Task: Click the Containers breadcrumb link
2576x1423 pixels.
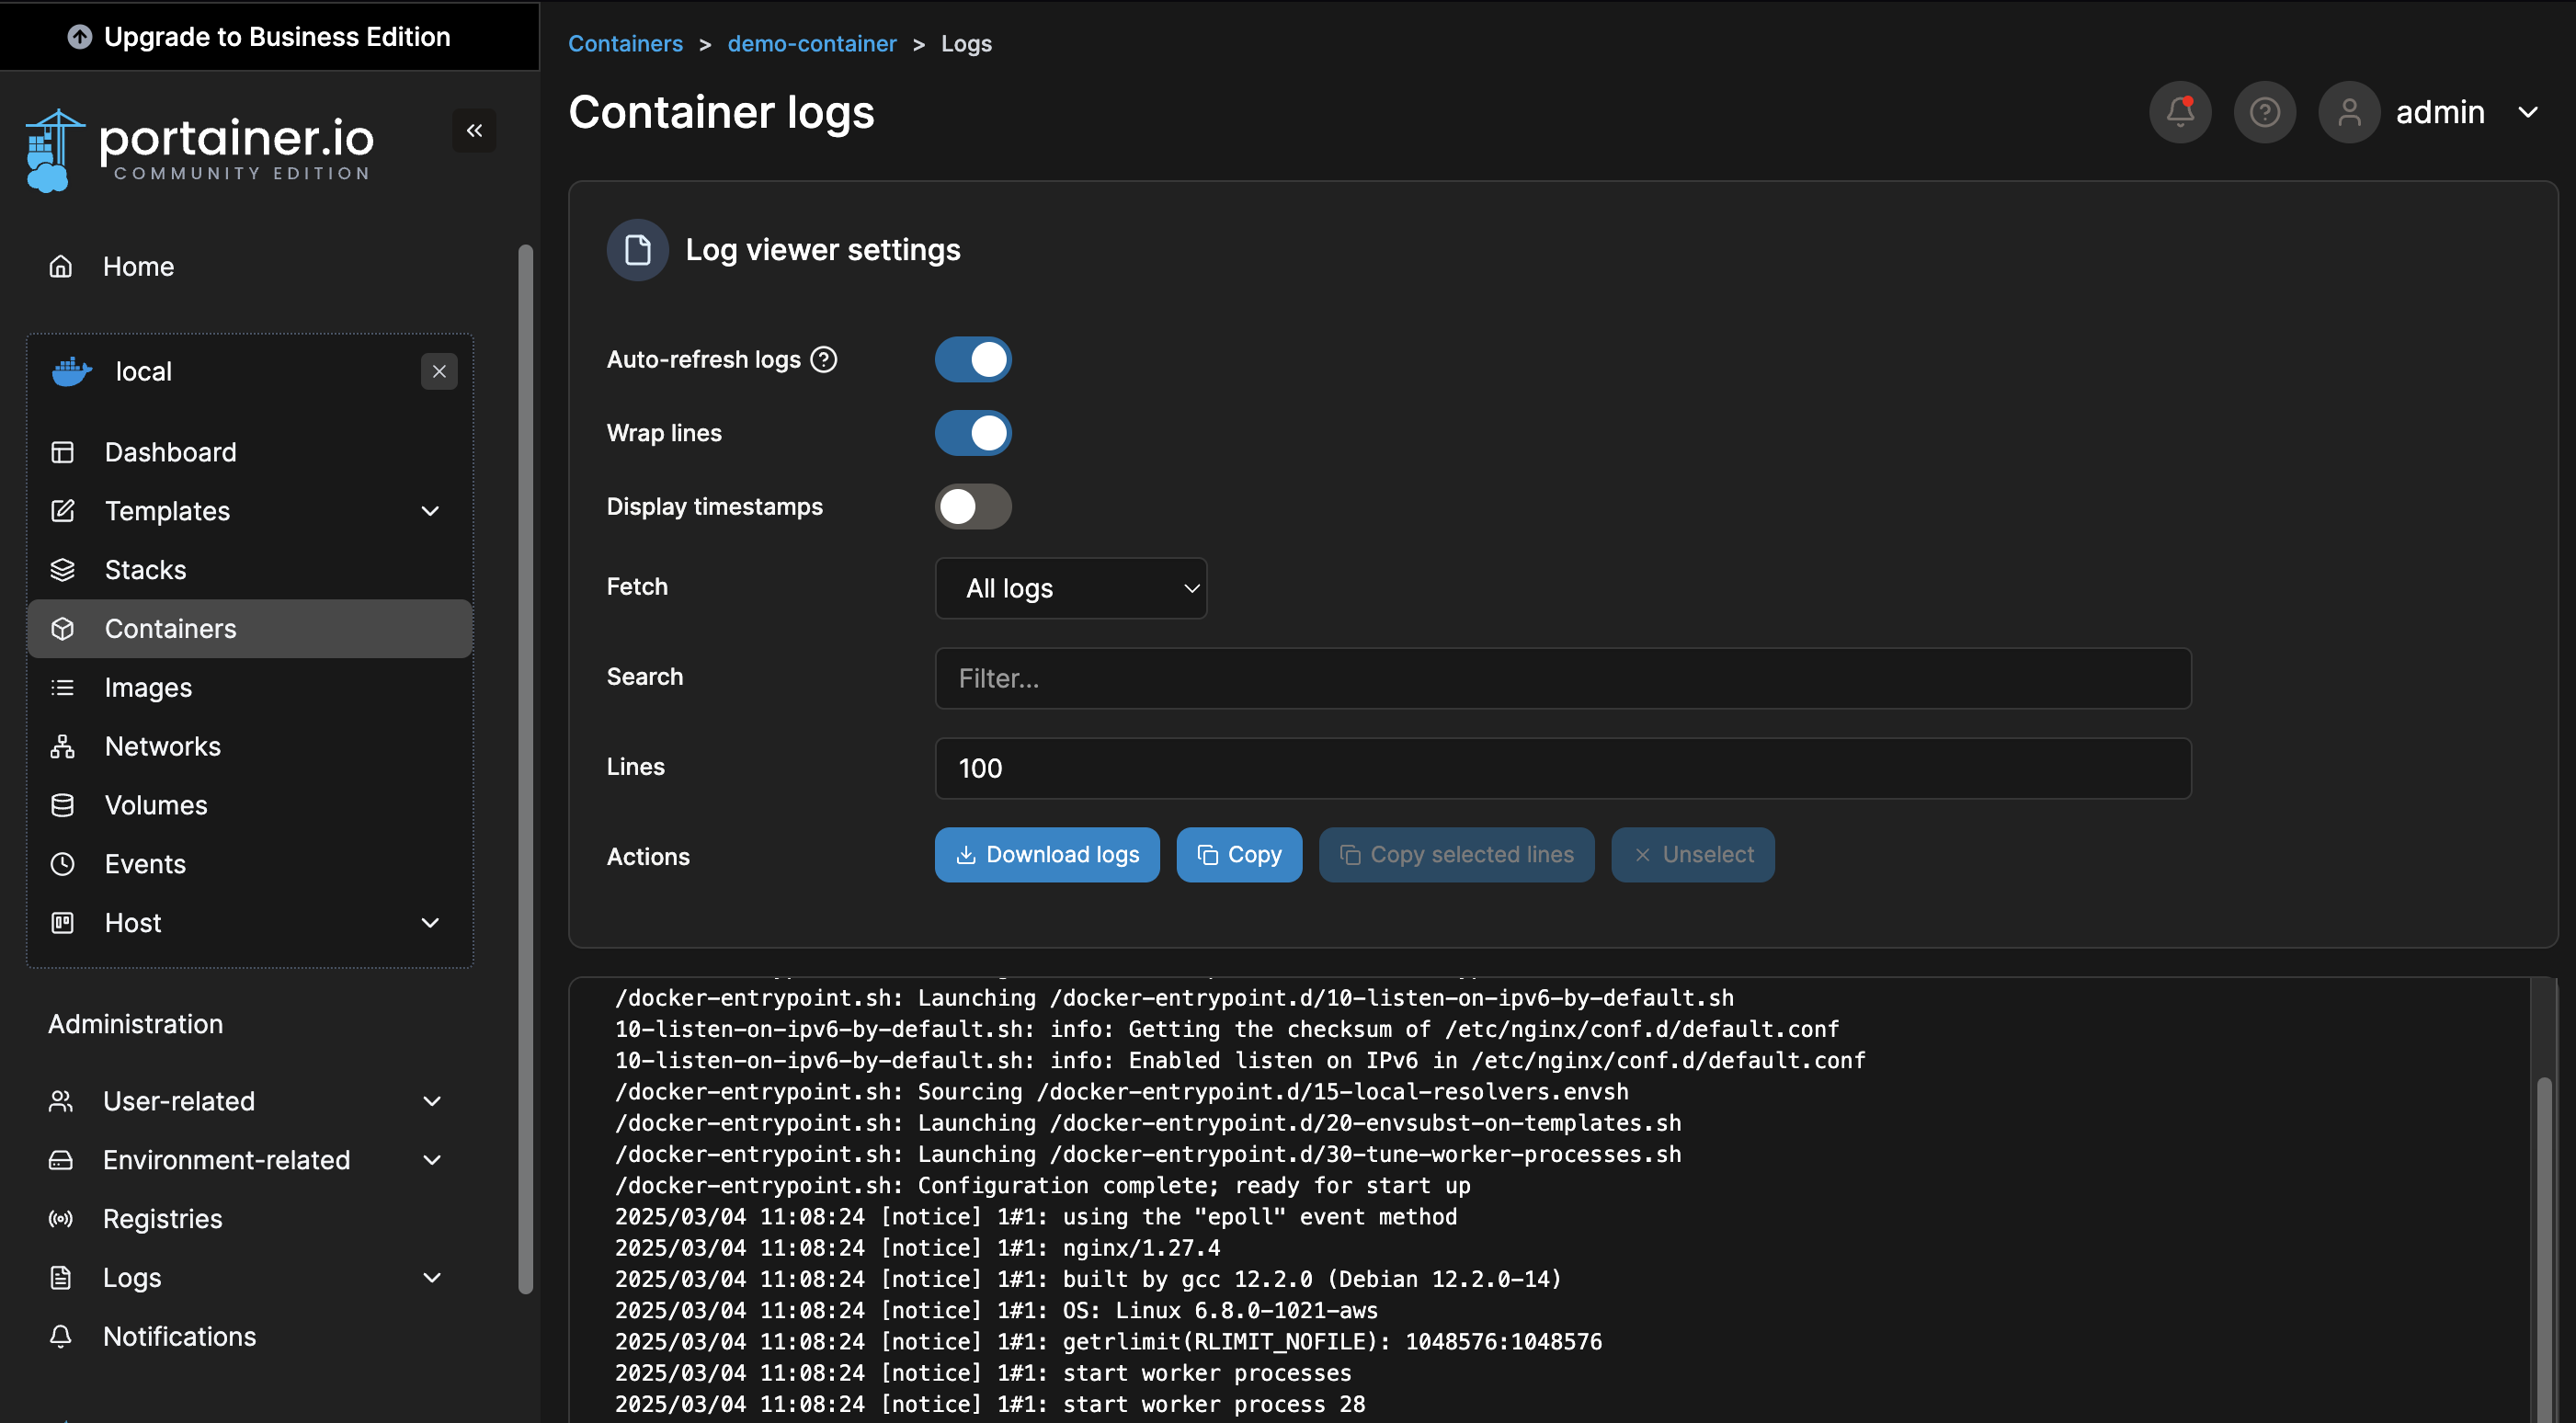Action: (x=625, y=44)
